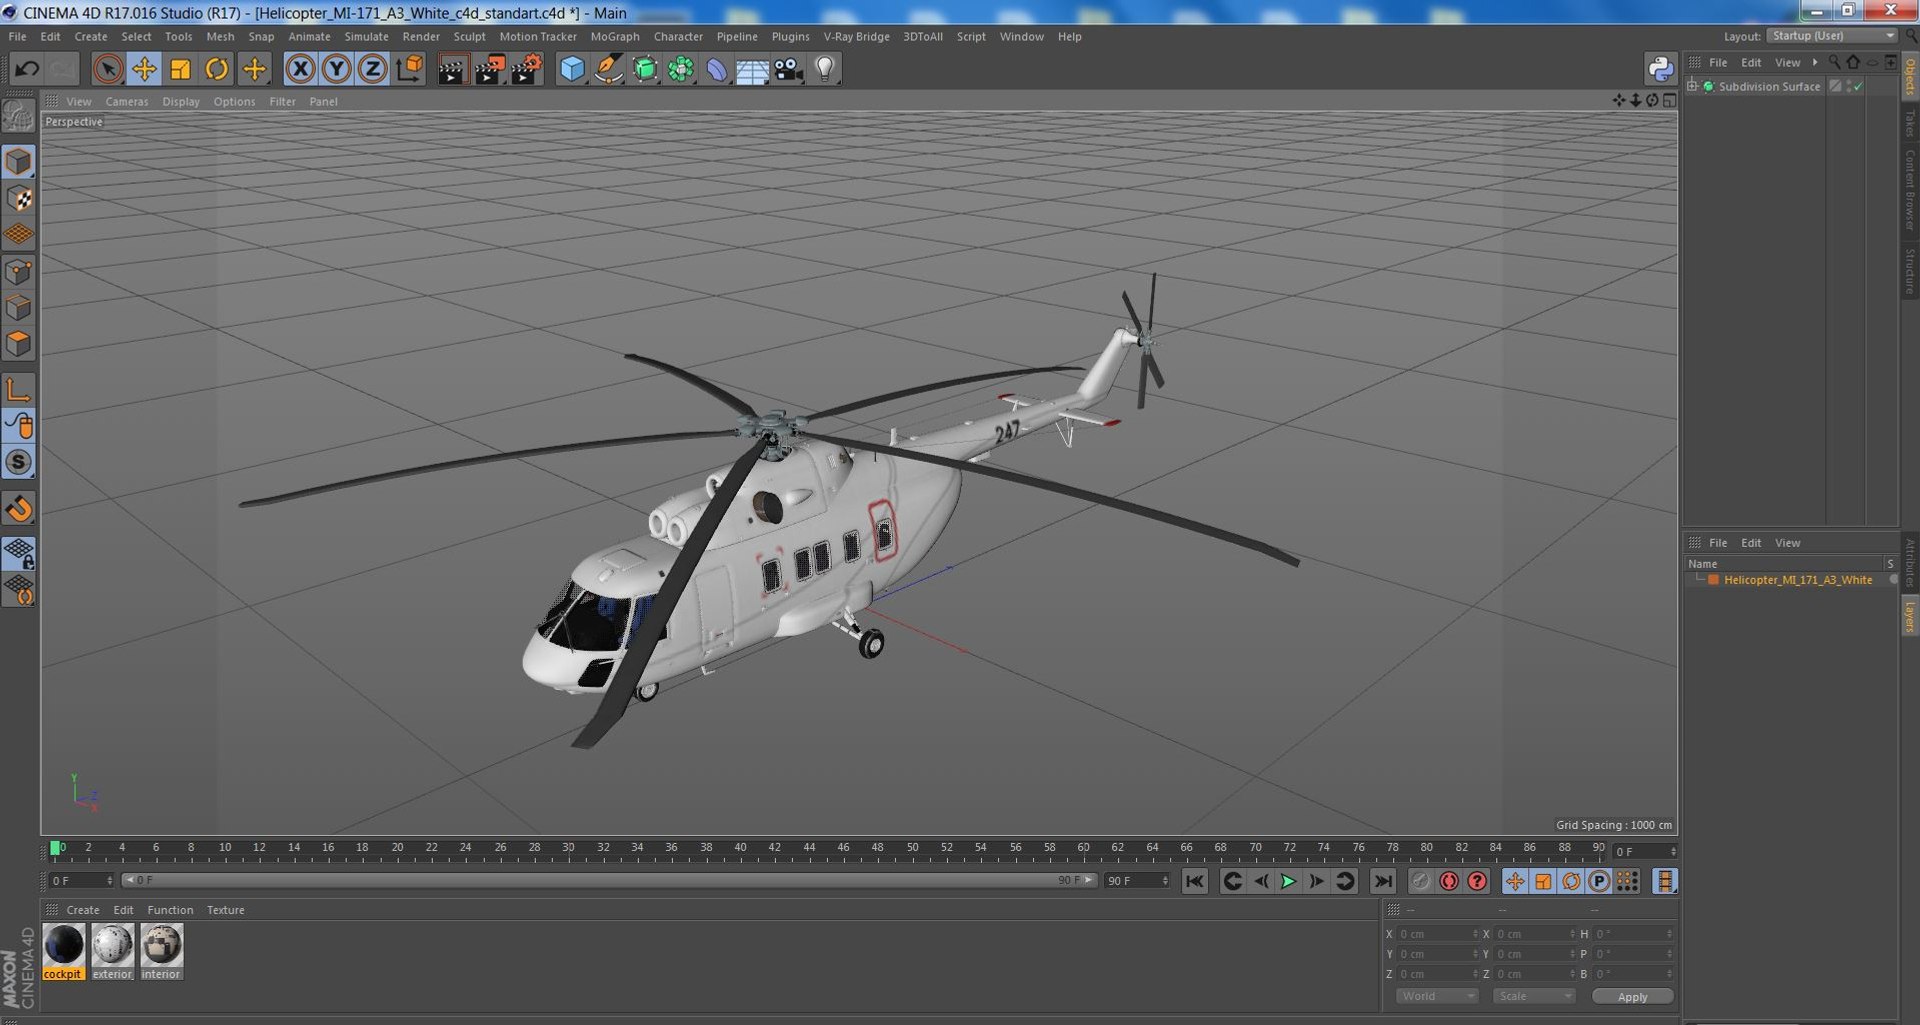Screen dimensions: 1920x1025
Task: Click the current frame field 0 F
Action: point(82,881)
